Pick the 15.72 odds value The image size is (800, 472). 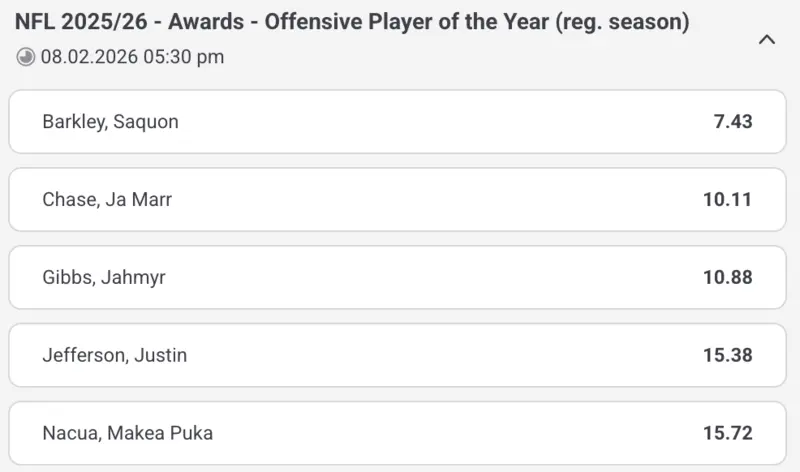coord(727,434)
